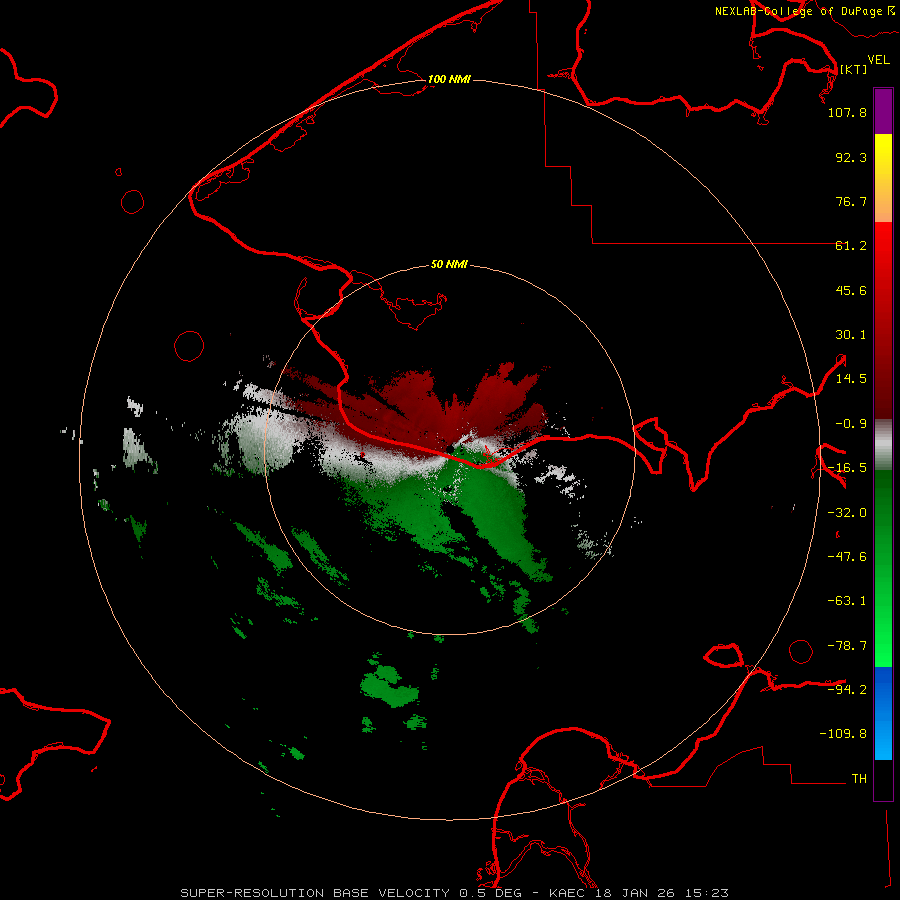Click the -0.9 legend value
This screenshot has width=900, height=900.
[x=851, y=424]
